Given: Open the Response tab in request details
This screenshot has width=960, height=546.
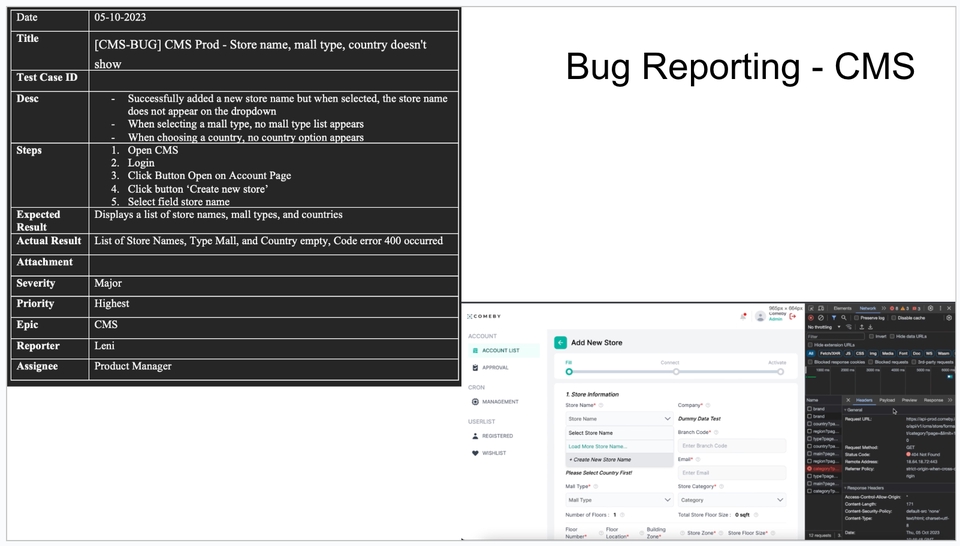Looking at the screenshot, I should [934, 400].
